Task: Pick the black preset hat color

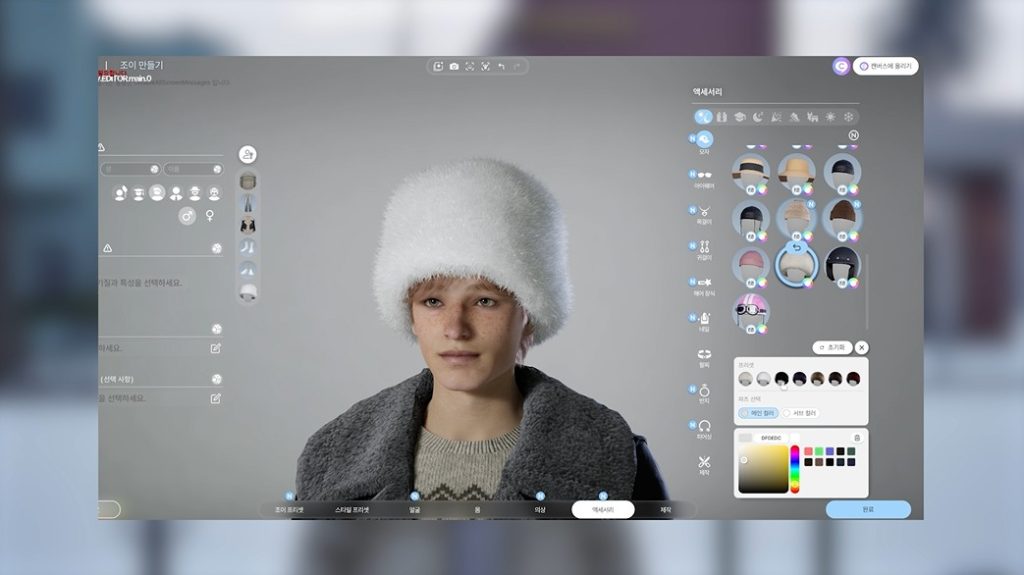Action: click(x=782, y=378)
